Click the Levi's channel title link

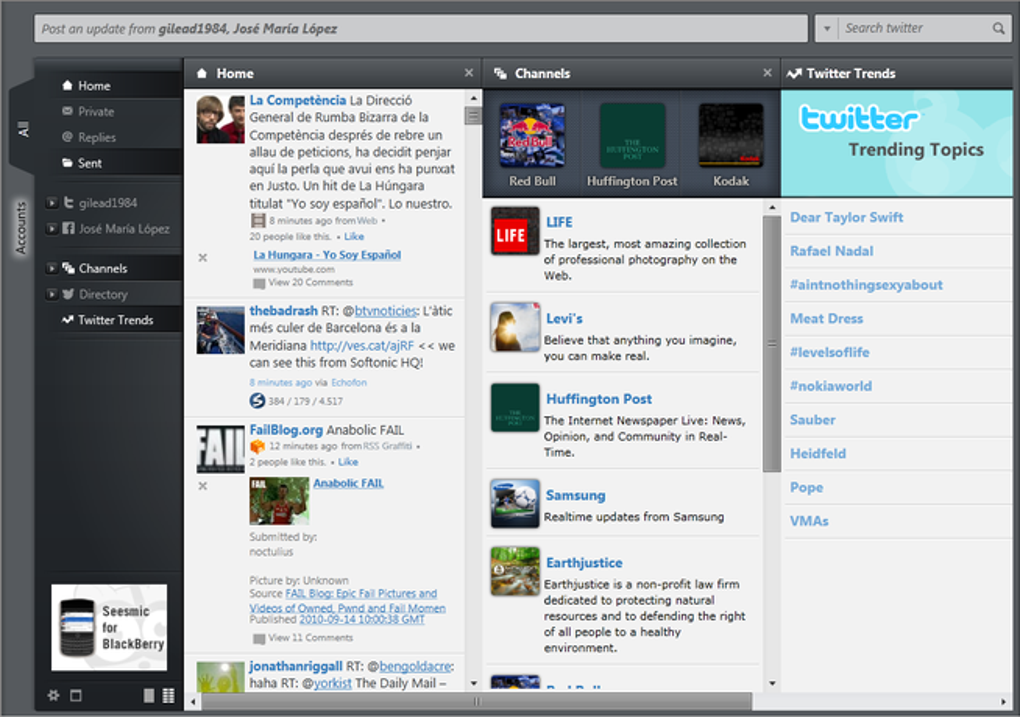[564, 319]
